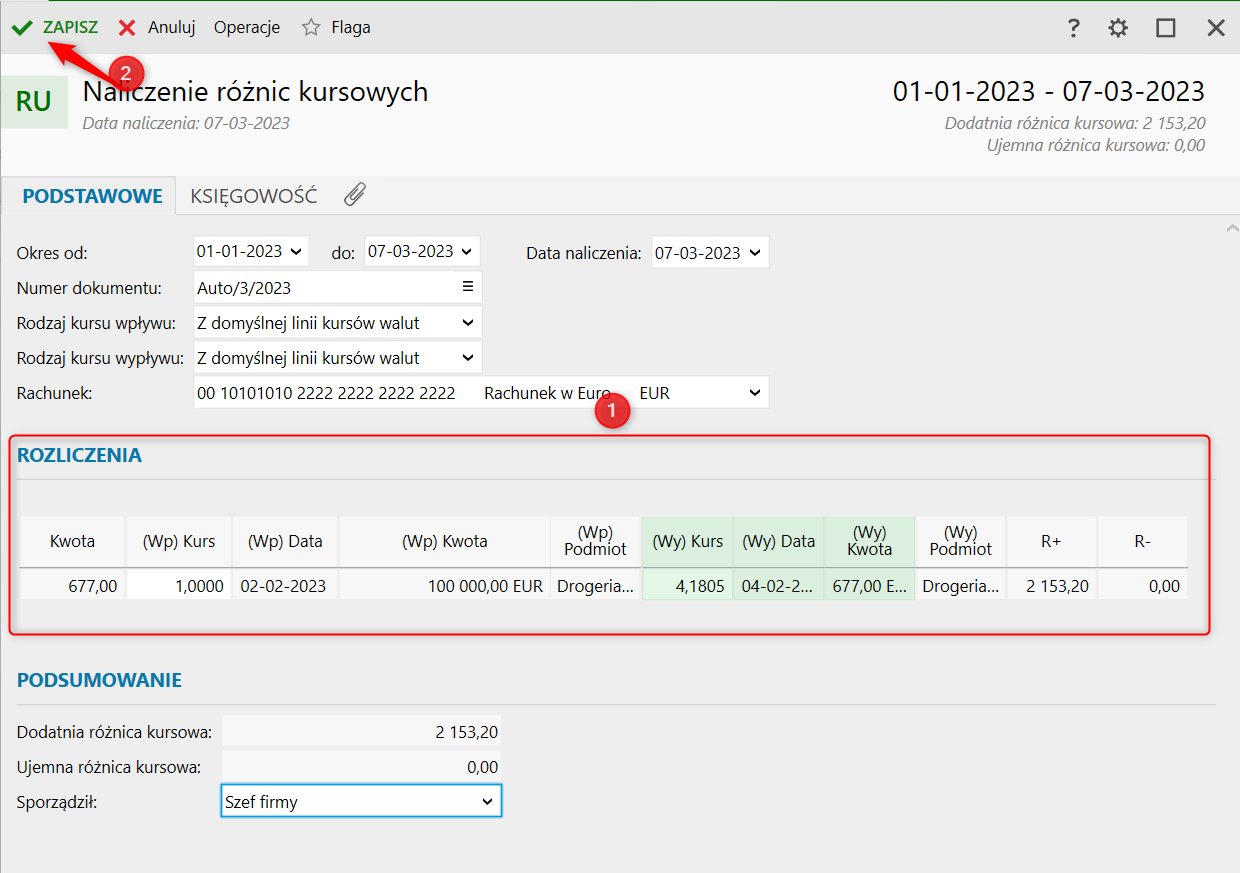Image resolution: width=1240 pixels, height=873 pixels.
Task: Open the attachments paperclip tab
Action: click(x=354, y=195)
